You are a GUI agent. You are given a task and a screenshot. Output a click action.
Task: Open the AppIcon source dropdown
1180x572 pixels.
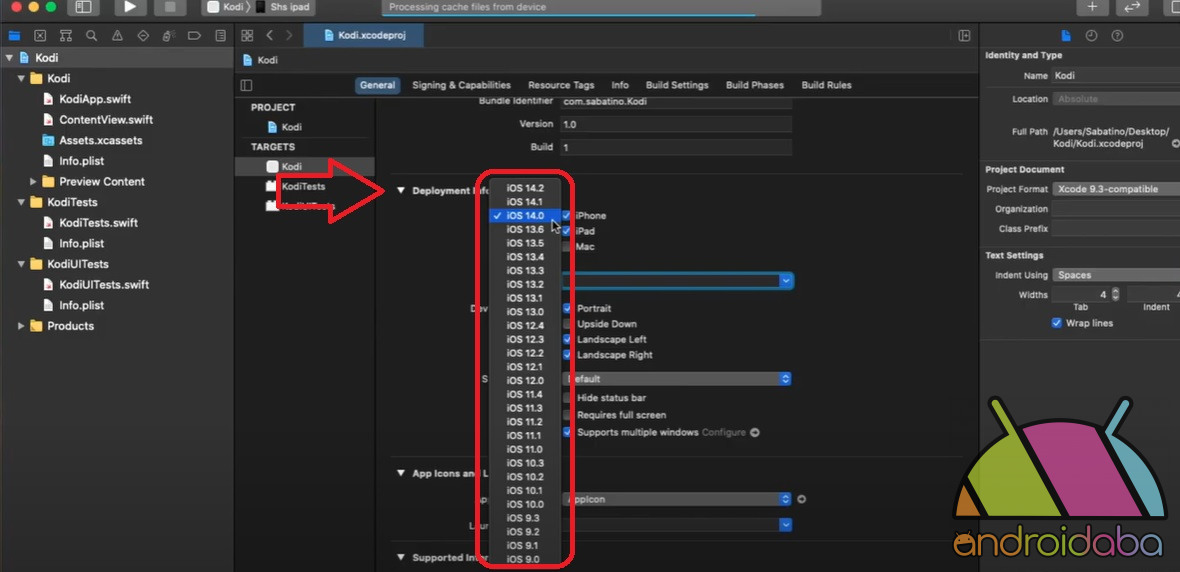(x=677, y=499)
